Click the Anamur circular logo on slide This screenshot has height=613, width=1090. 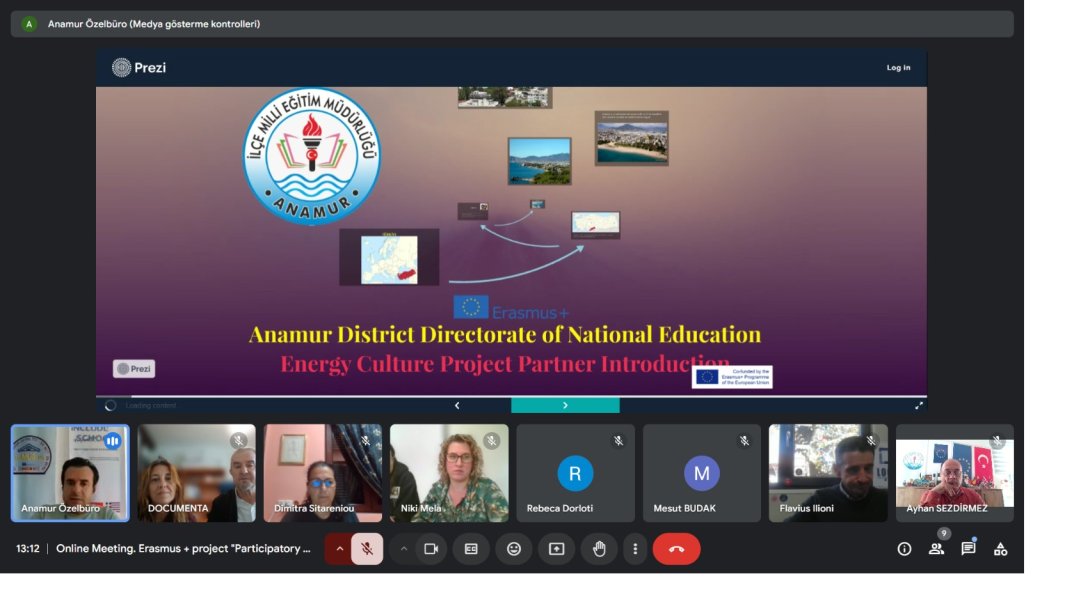coord(311,156)
